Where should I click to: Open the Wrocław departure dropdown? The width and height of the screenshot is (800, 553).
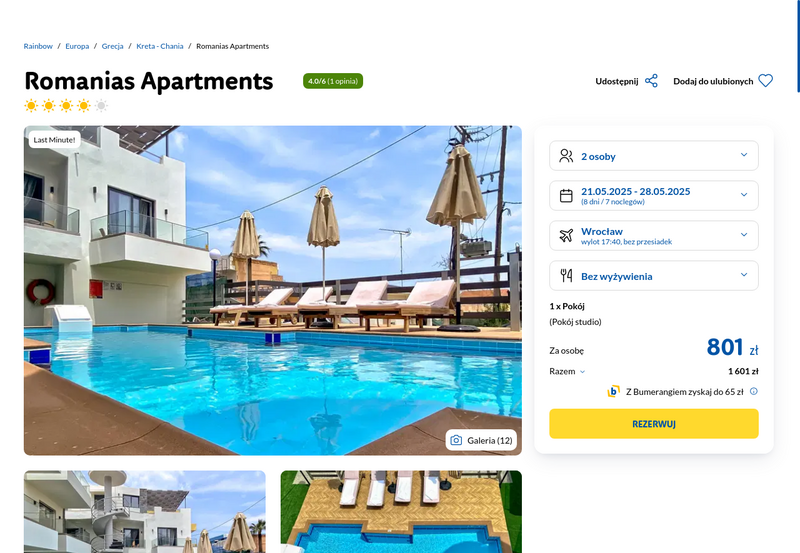(654, 235)
